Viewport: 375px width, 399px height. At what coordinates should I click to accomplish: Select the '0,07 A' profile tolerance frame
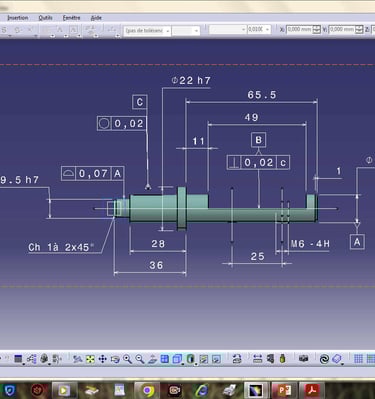coord(93,173)
